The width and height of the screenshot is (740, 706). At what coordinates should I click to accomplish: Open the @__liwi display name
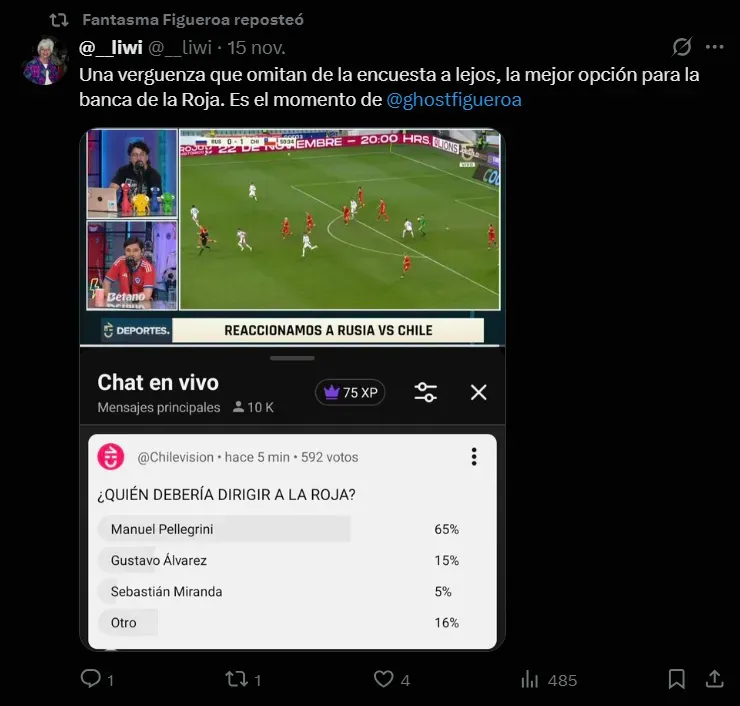[111, 47]
